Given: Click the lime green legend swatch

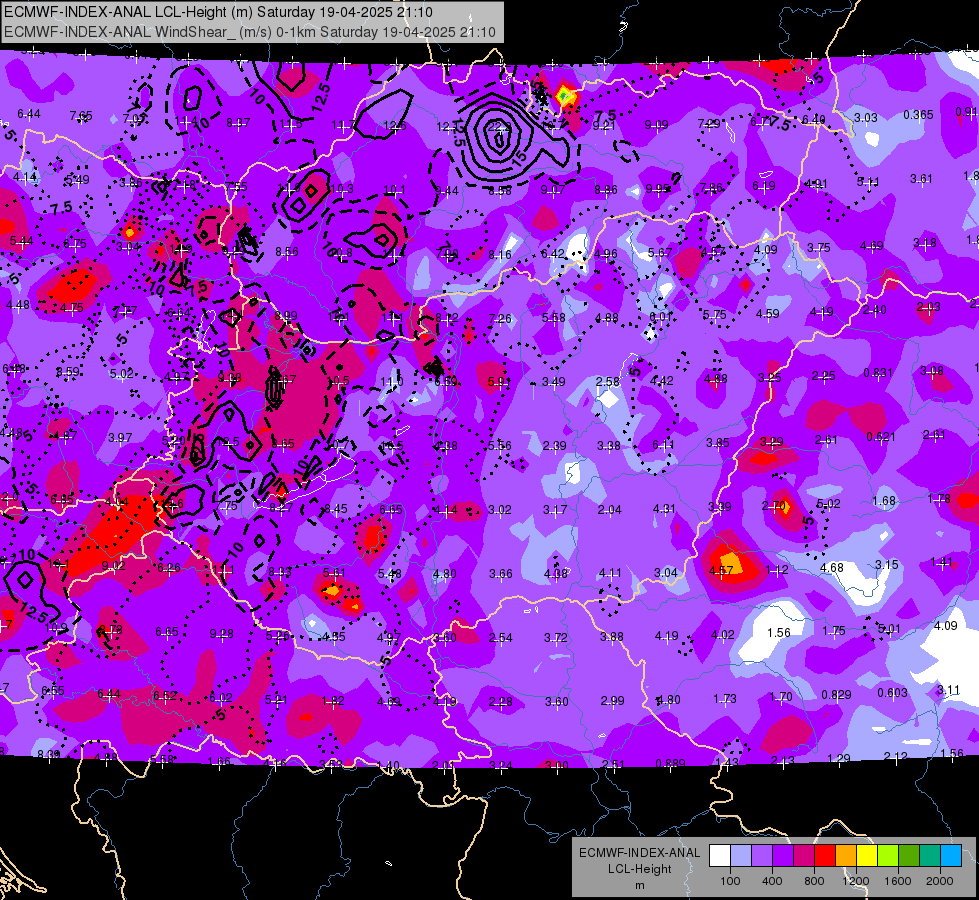Looking at the screenshot, I should pos(888,856).
